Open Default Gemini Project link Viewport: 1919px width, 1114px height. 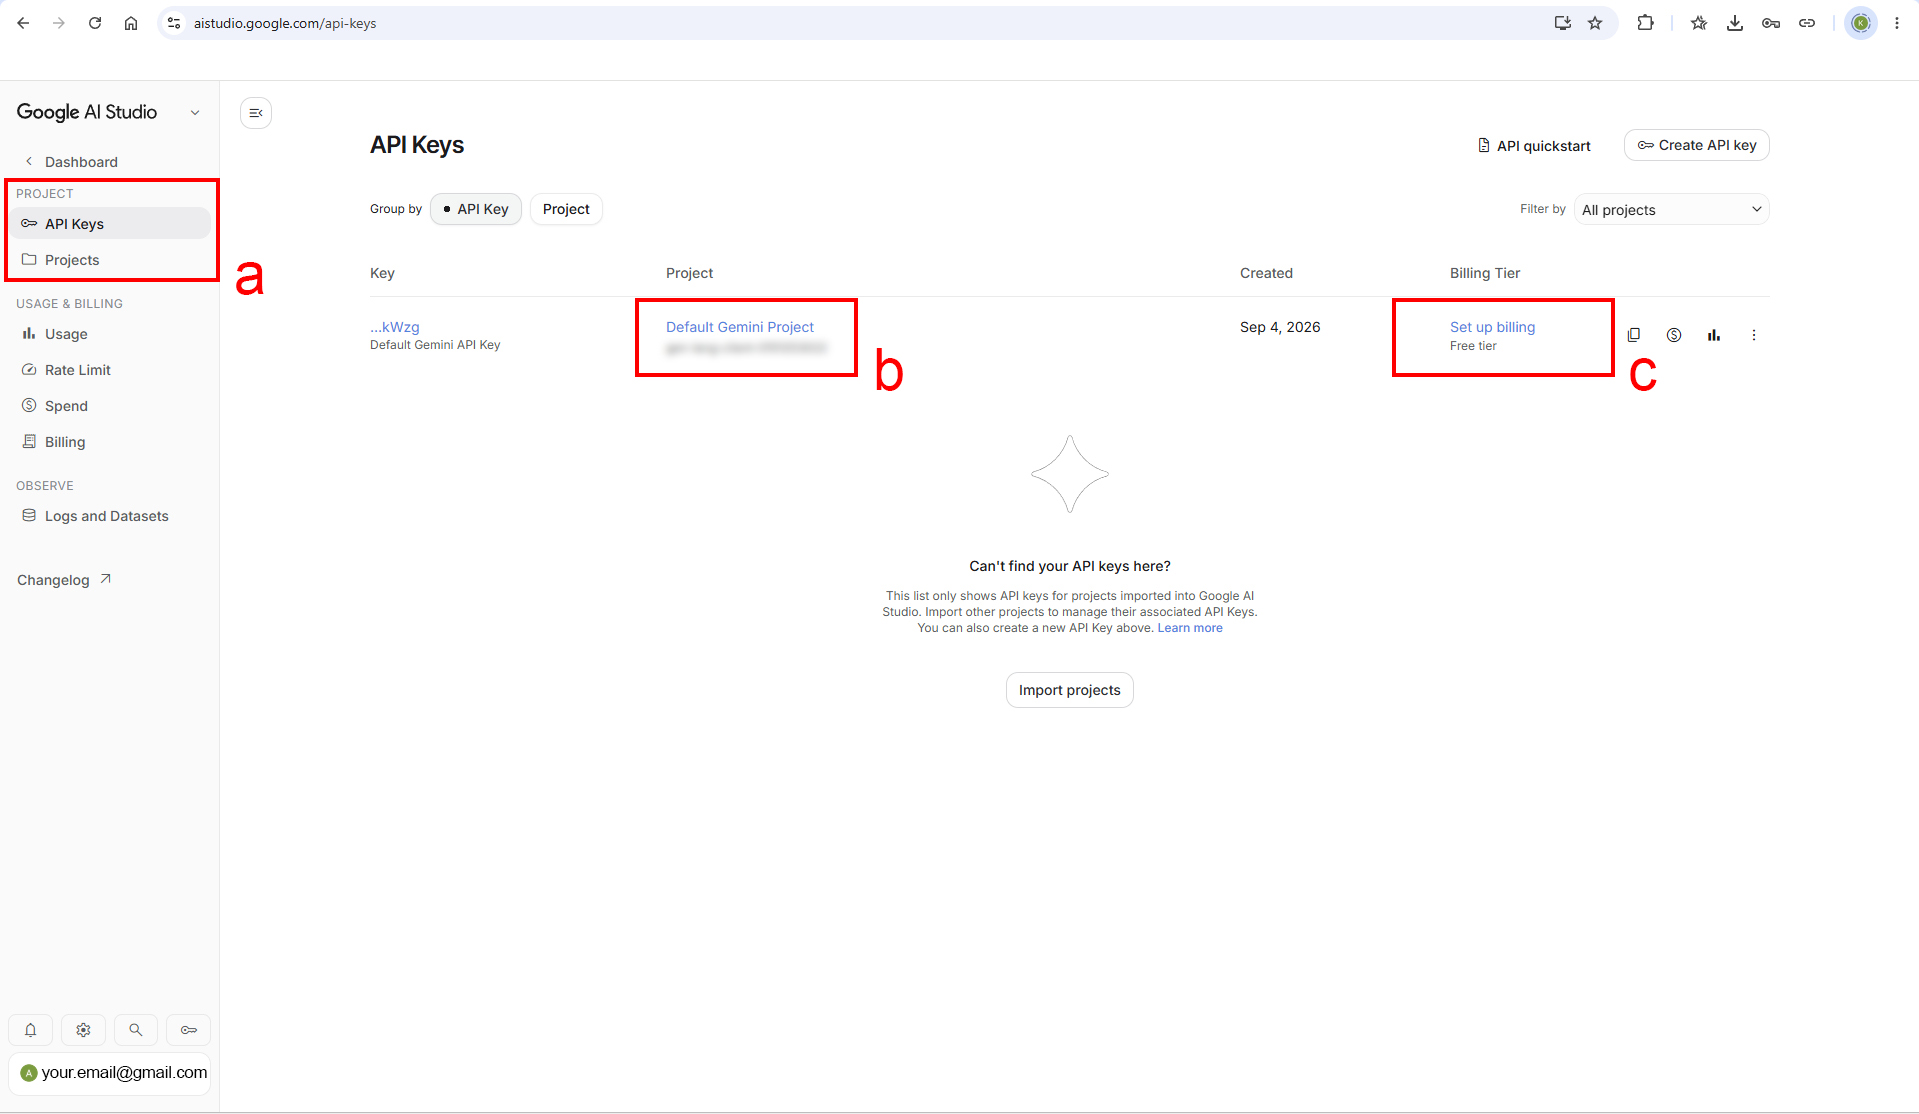pyautogui.click(x=740, y=327)
